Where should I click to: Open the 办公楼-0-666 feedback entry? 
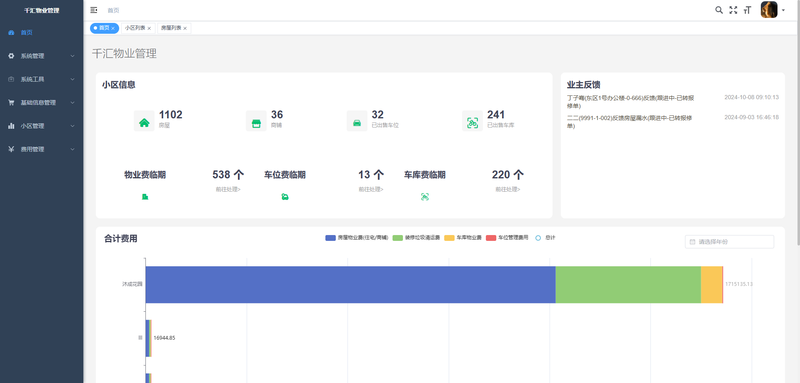630,101
